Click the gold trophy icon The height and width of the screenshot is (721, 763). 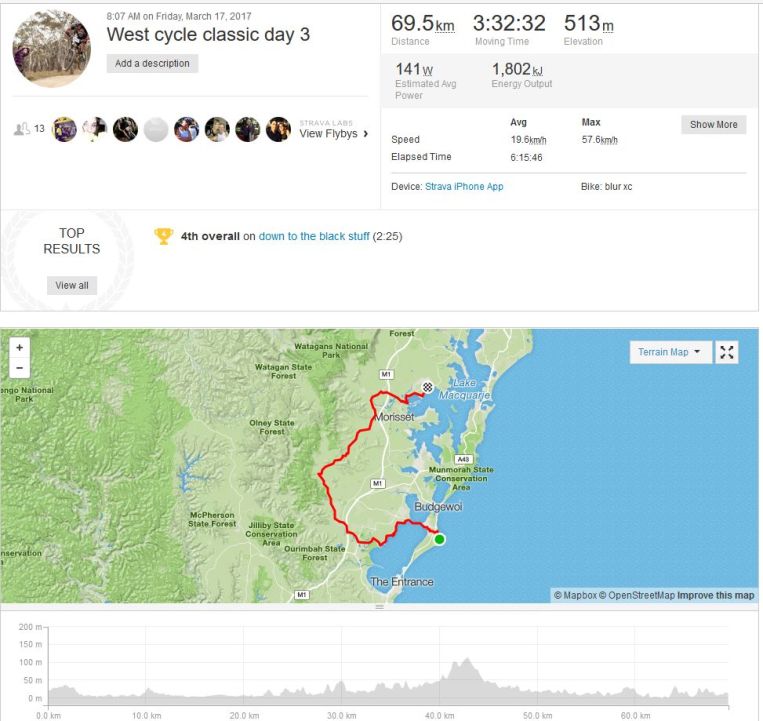(x=164, y=236)
